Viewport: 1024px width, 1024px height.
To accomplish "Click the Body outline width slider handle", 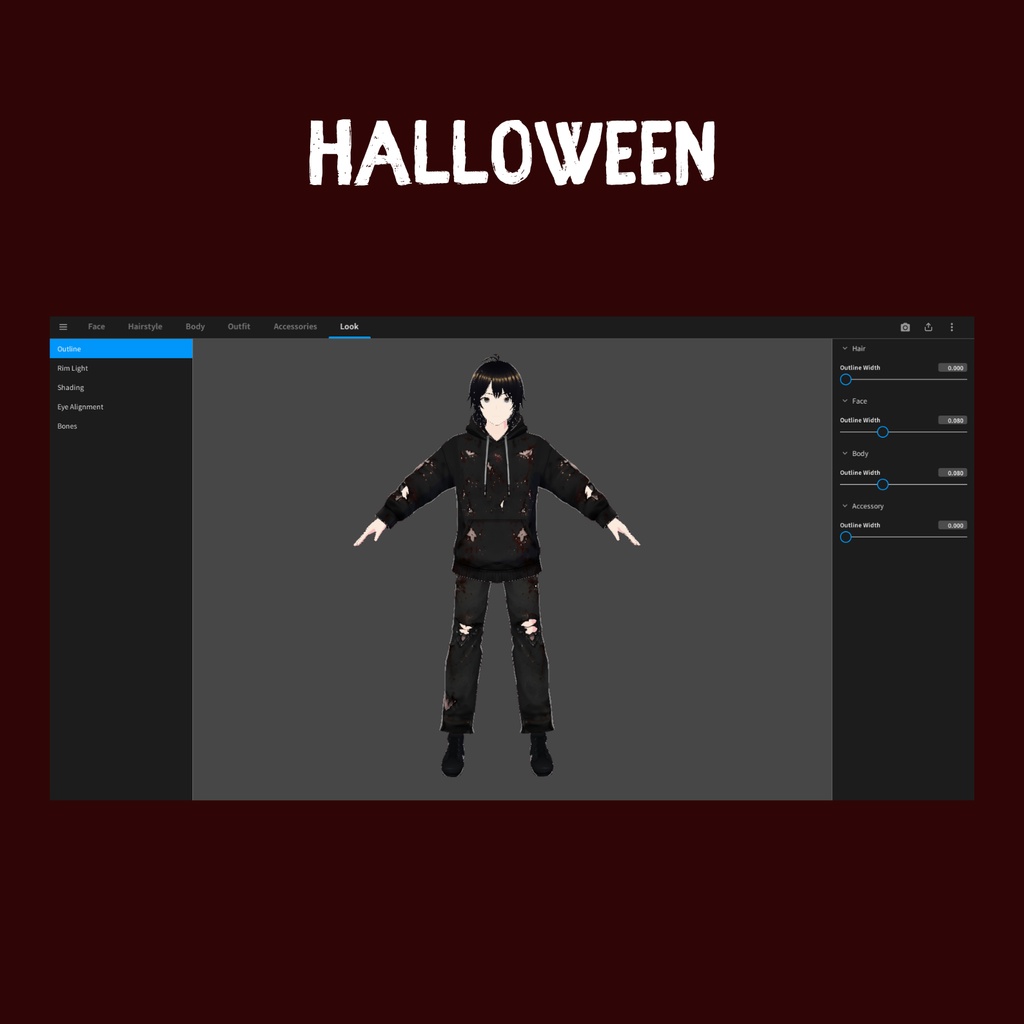I will pos(883,485).
